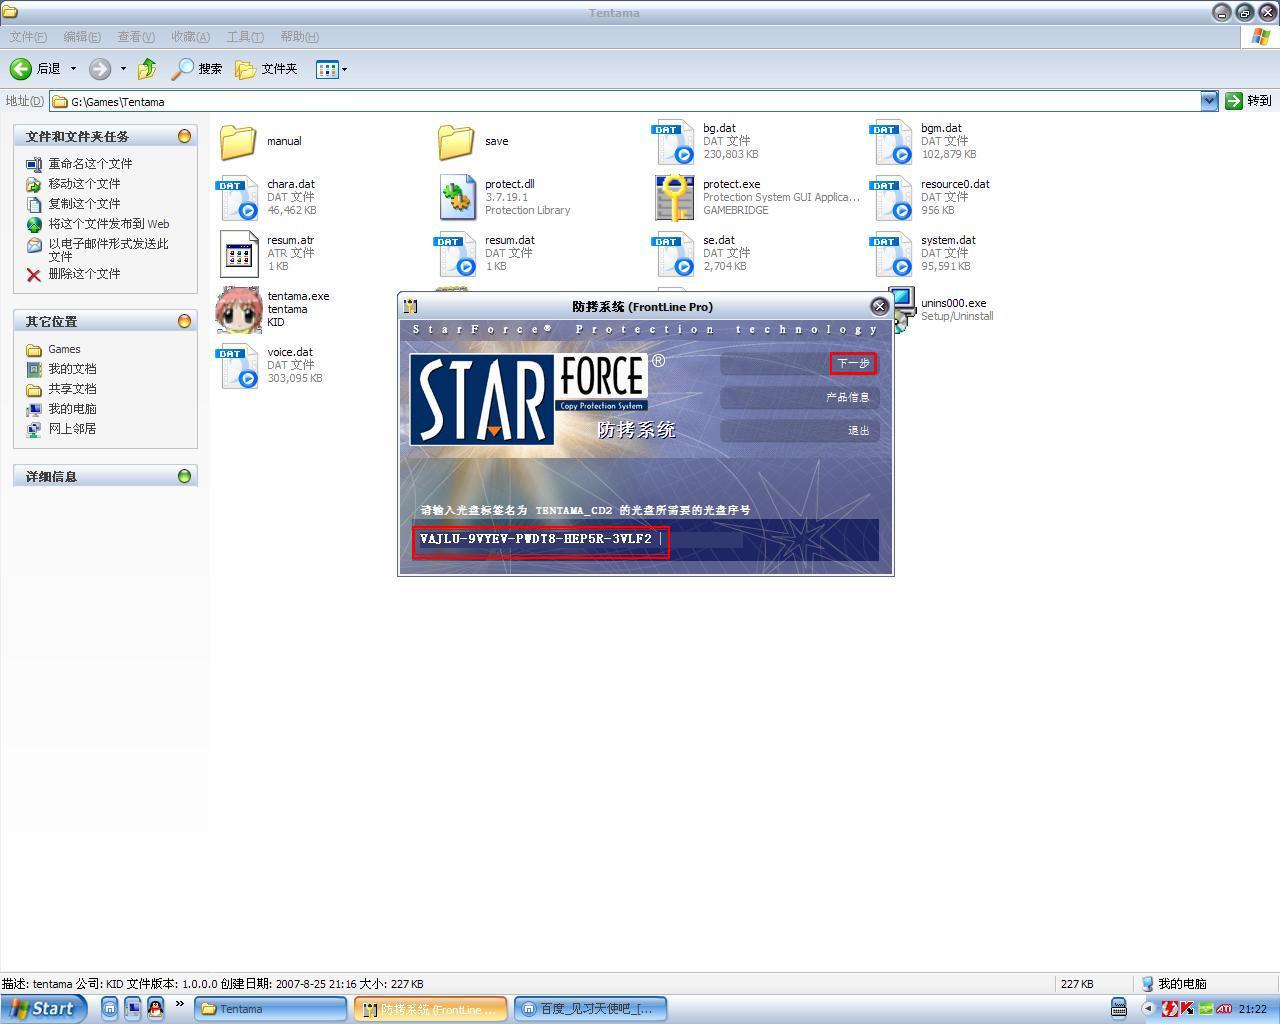This screenshot has height=1024, width=1280.
Task: Select the resum.dat file icon
Action: [456, 254]
